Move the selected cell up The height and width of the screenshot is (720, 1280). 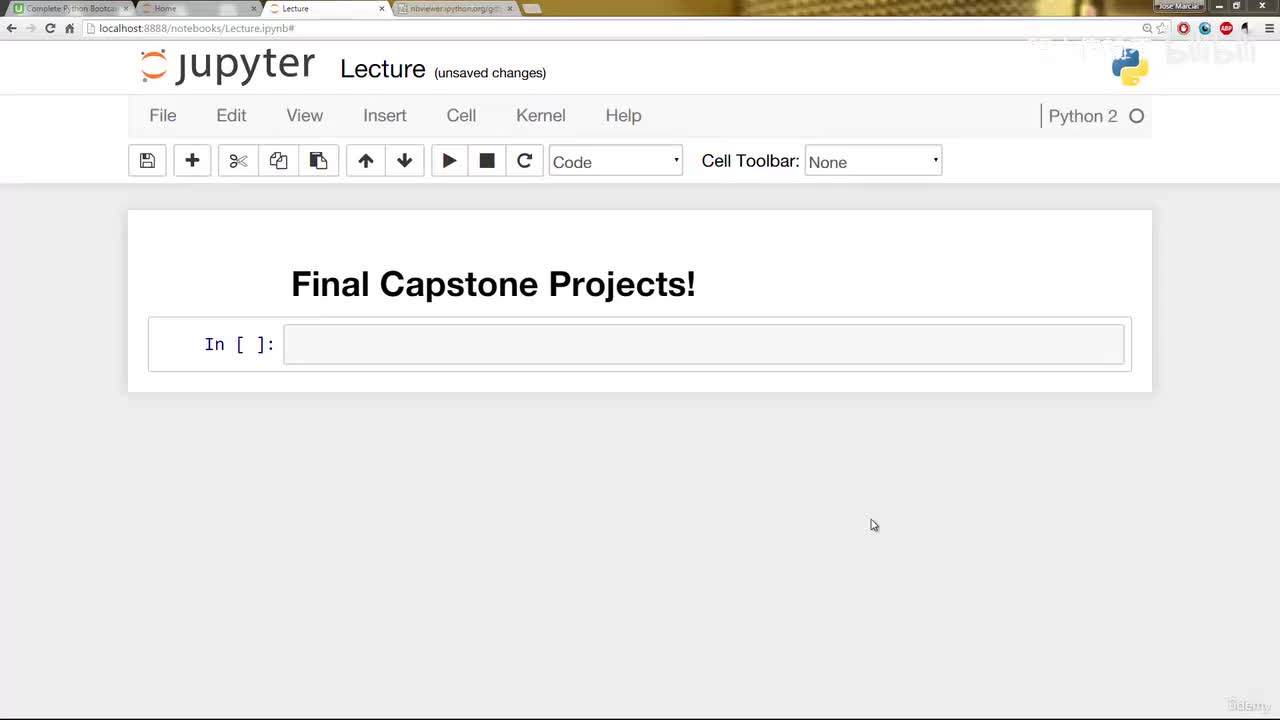pos(366,161)
